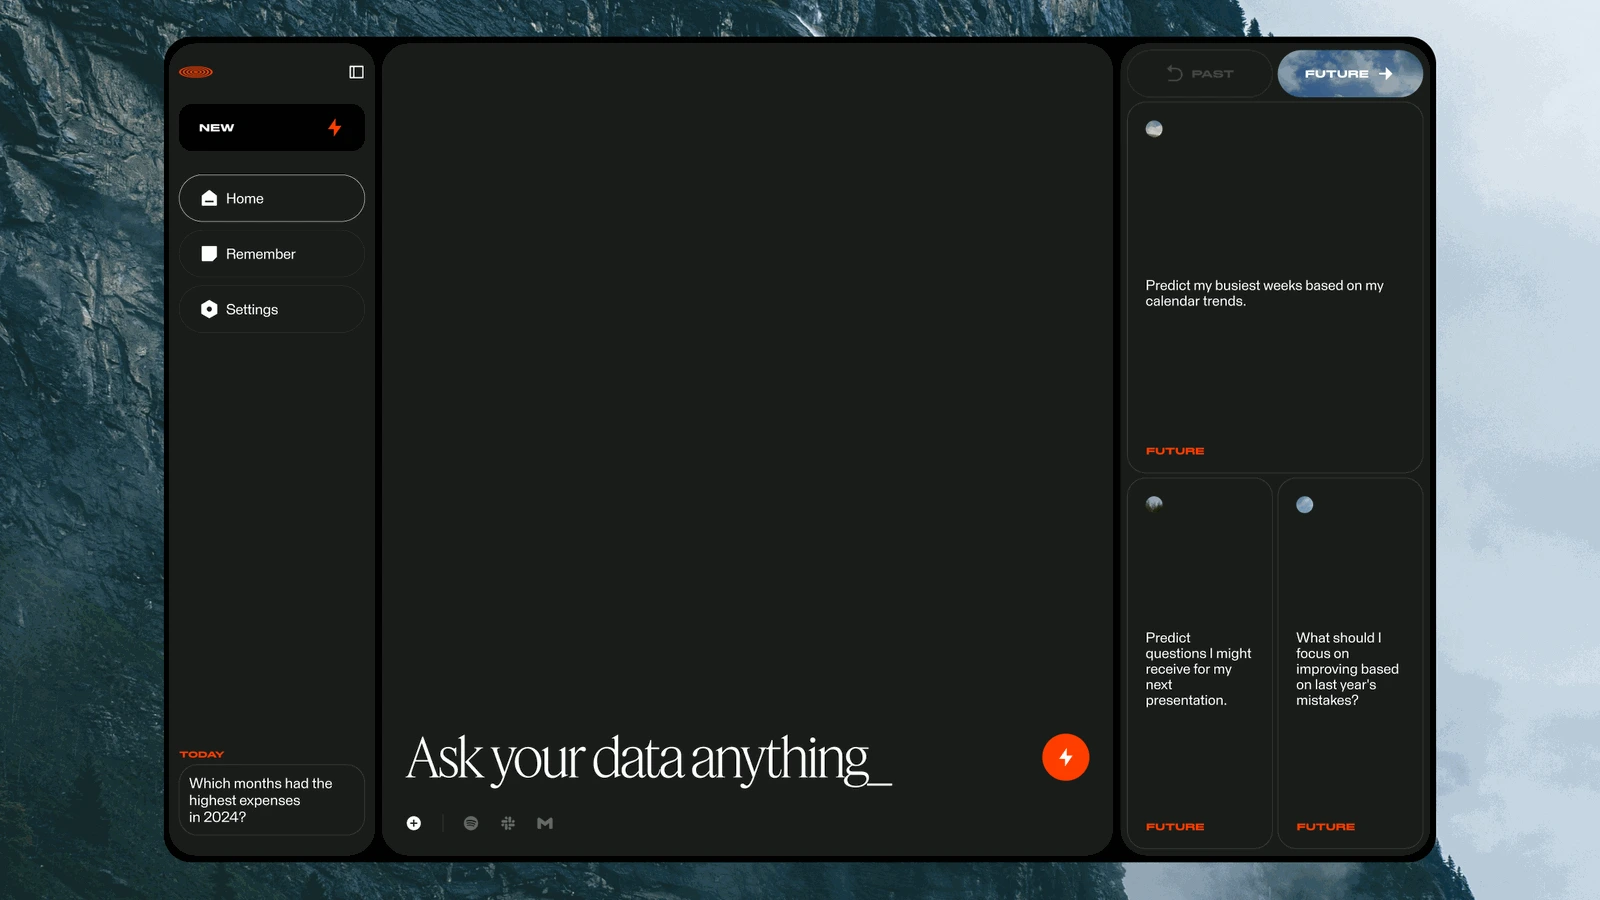Click avatar on presentation questions card
Image resolution: width=1600 pixels, height=900 pixels.
pyautogui.click(x=1154, y=504)
